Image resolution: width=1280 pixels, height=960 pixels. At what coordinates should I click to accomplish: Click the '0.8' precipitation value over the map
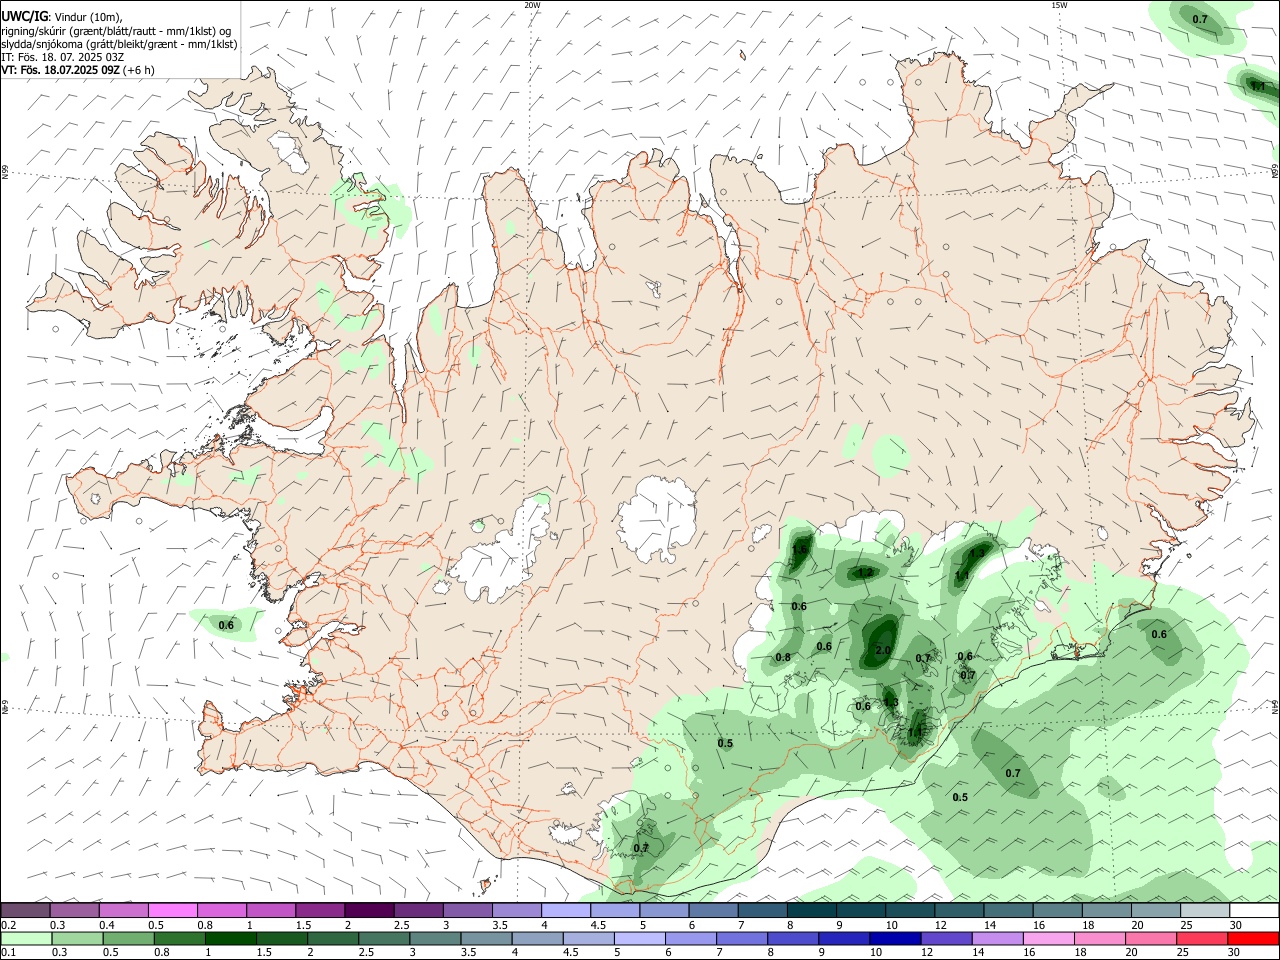point(783,657)
